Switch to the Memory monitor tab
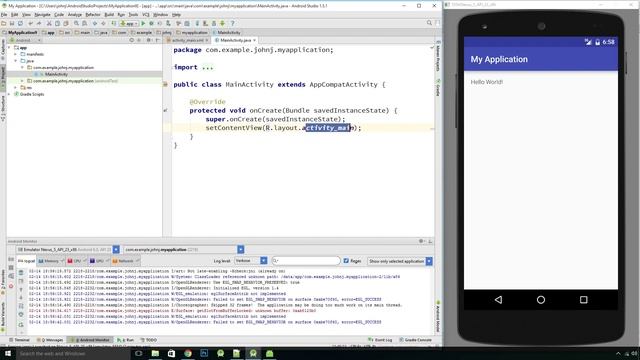 pyautogui.click(x=51, y=261)
